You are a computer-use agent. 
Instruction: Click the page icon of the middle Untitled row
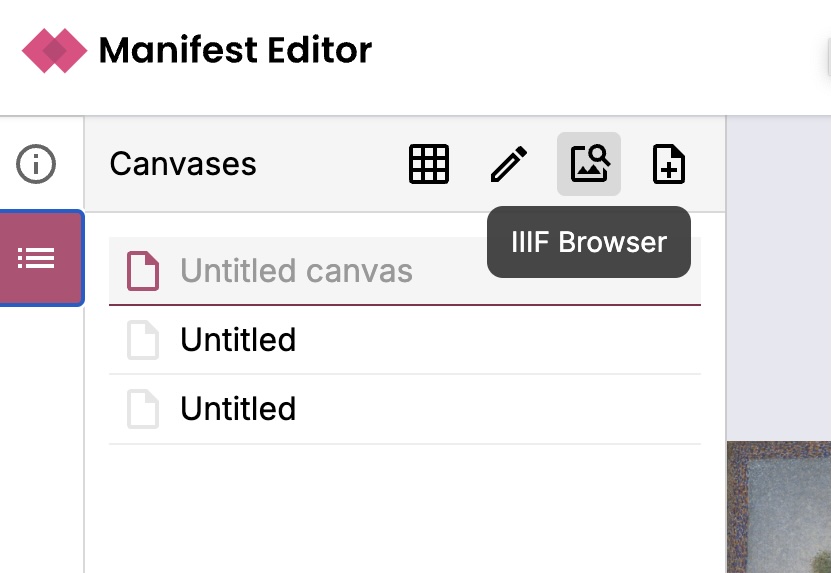143,340
